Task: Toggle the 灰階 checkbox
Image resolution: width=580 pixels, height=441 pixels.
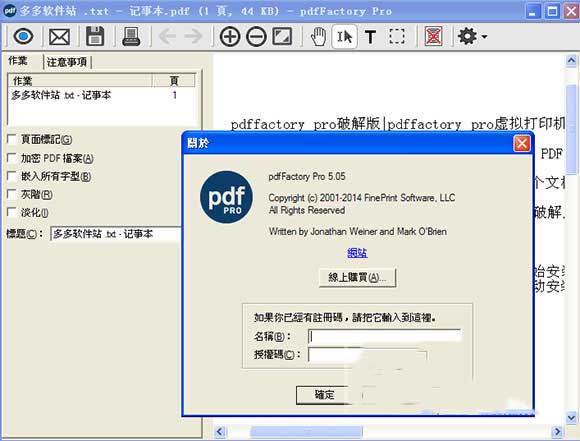Action: tap(12, 194)
